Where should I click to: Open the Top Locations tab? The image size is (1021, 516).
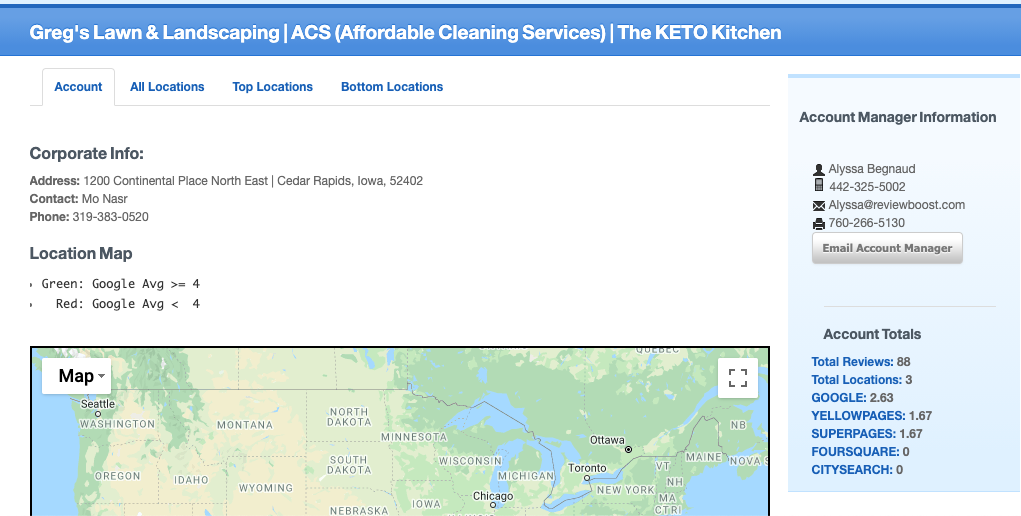[272, 87]
